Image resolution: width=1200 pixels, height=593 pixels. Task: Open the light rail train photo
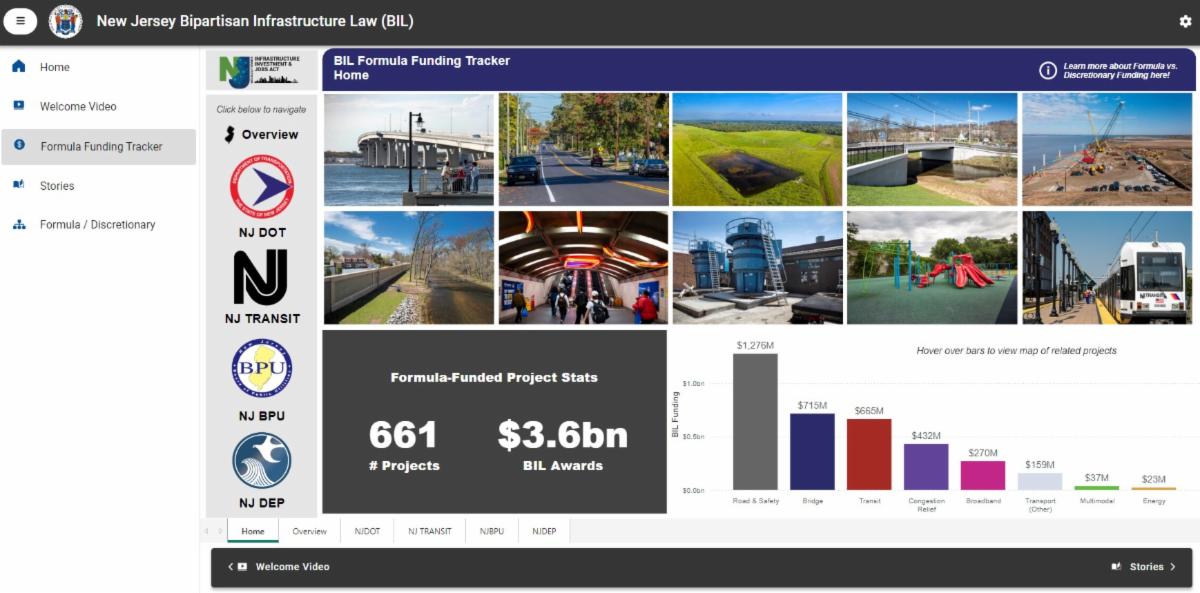point(1107,267)
